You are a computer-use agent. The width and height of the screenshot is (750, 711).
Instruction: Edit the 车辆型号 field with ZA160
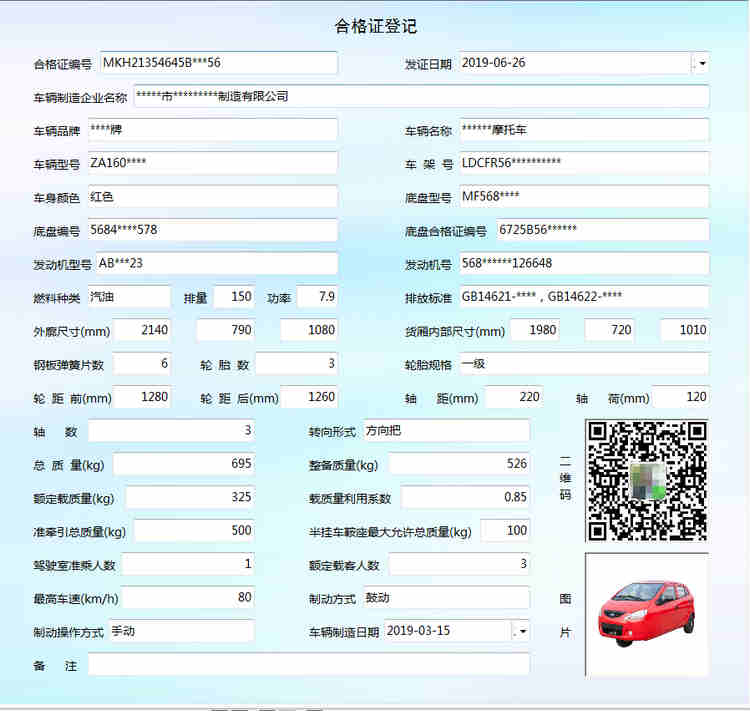tap(212, 164)
